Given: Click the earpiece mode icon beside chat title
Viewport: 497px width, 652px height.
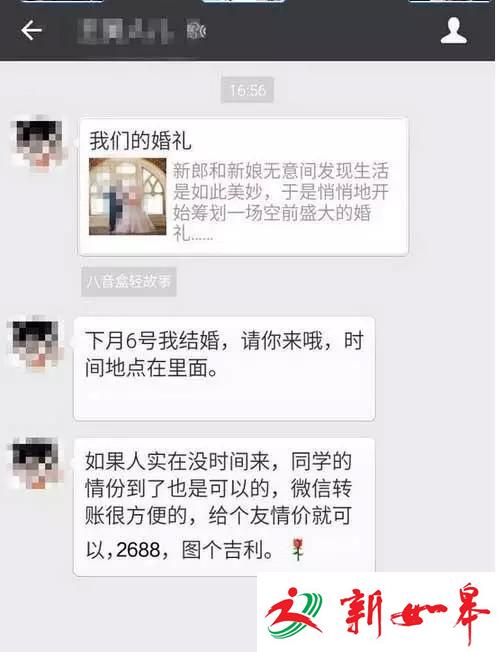Looking at the screenshot, I should (x=196, y=31).
